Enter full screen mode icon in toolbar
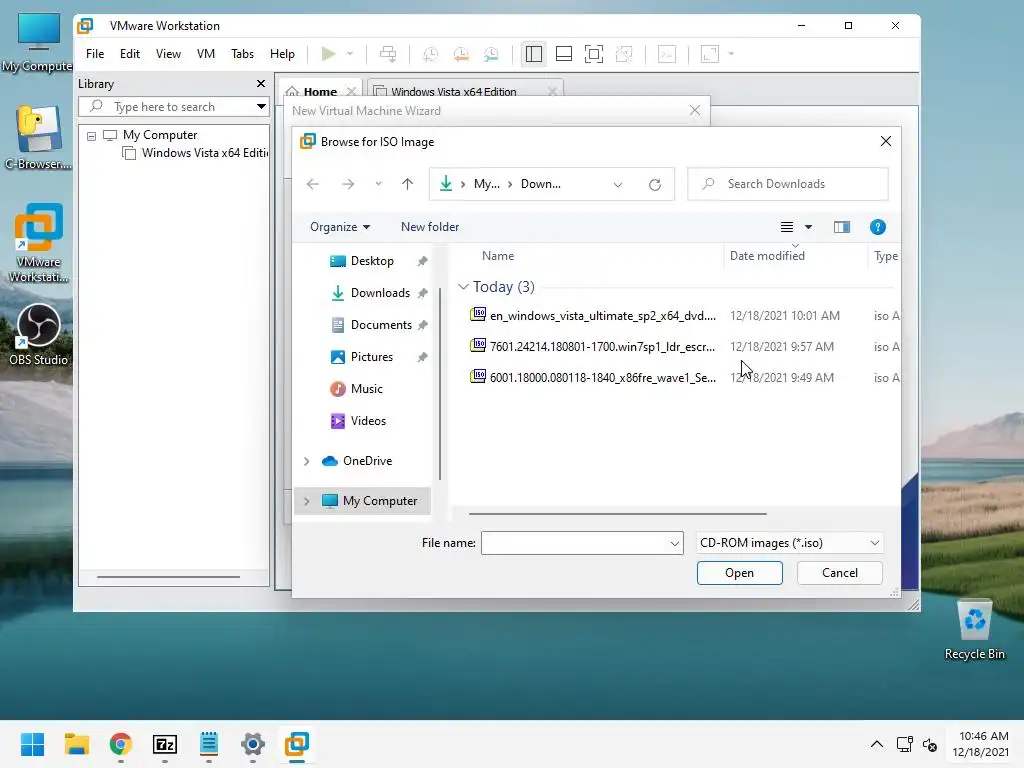This screenshot has height=768, width=1024. pyautogui.click(x=594, y=54)
